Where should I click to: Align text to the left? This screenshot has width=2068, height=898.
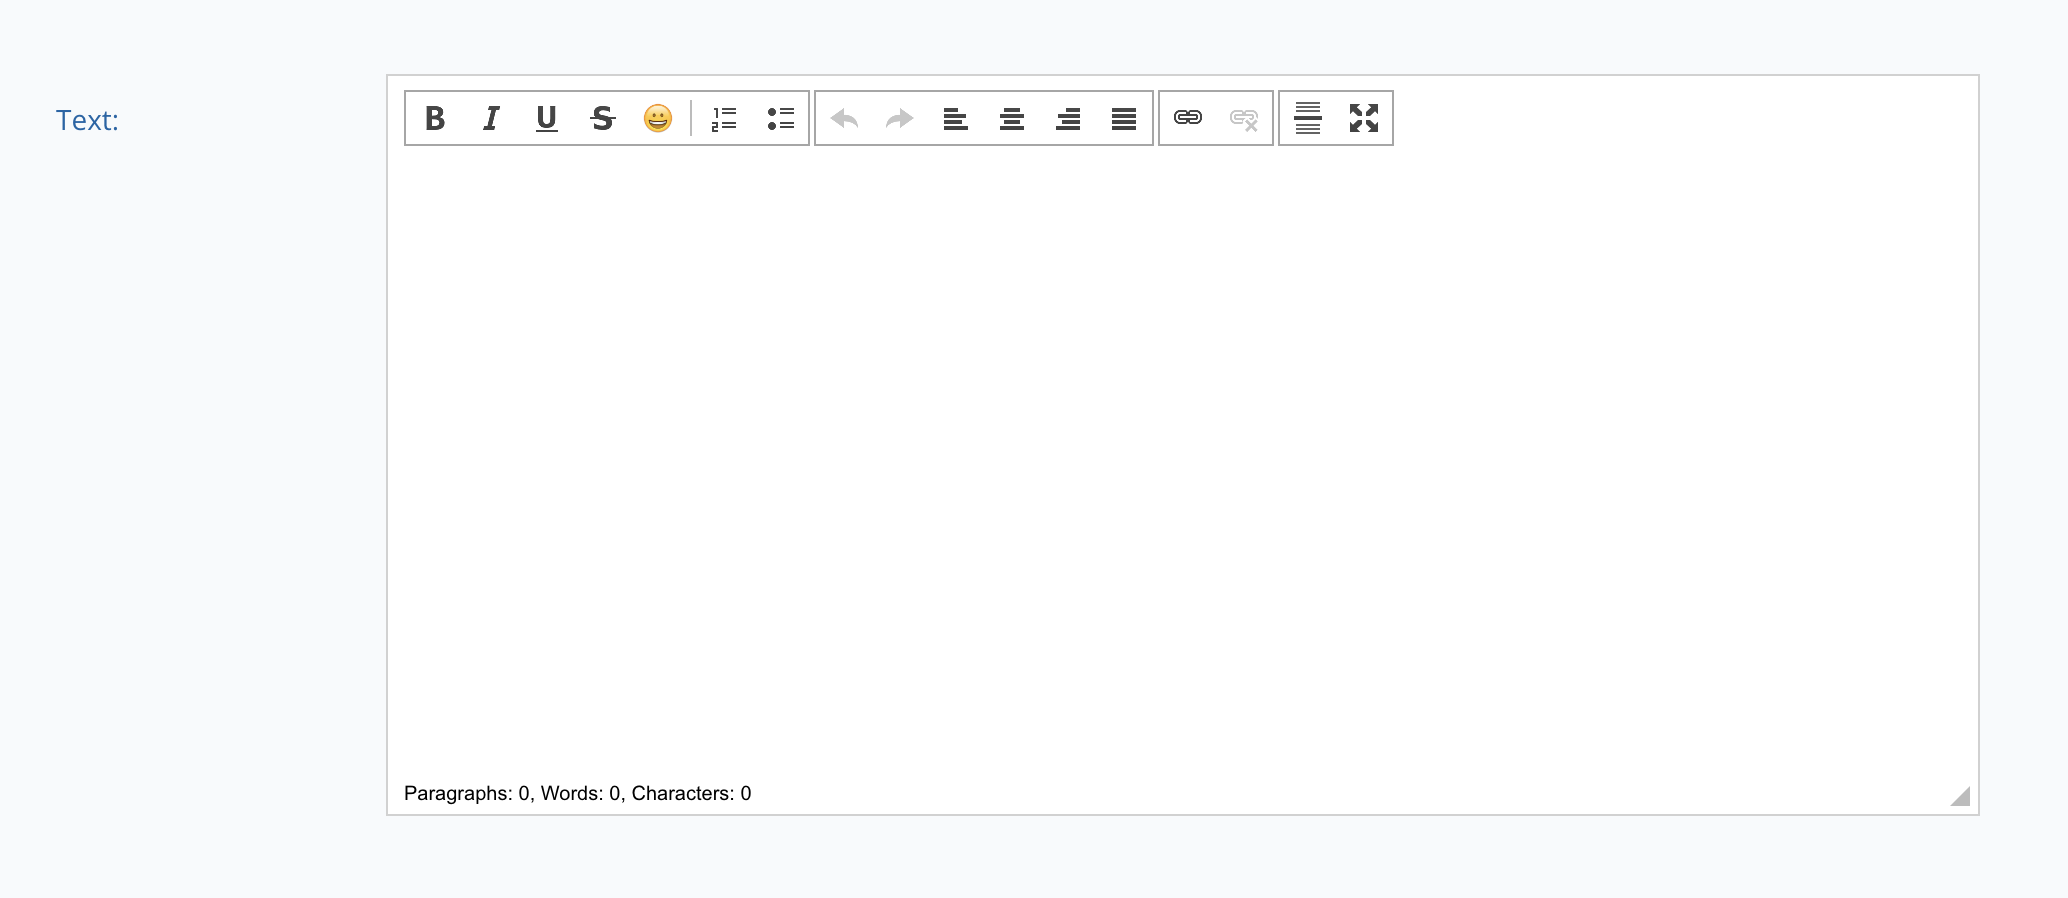956,118
